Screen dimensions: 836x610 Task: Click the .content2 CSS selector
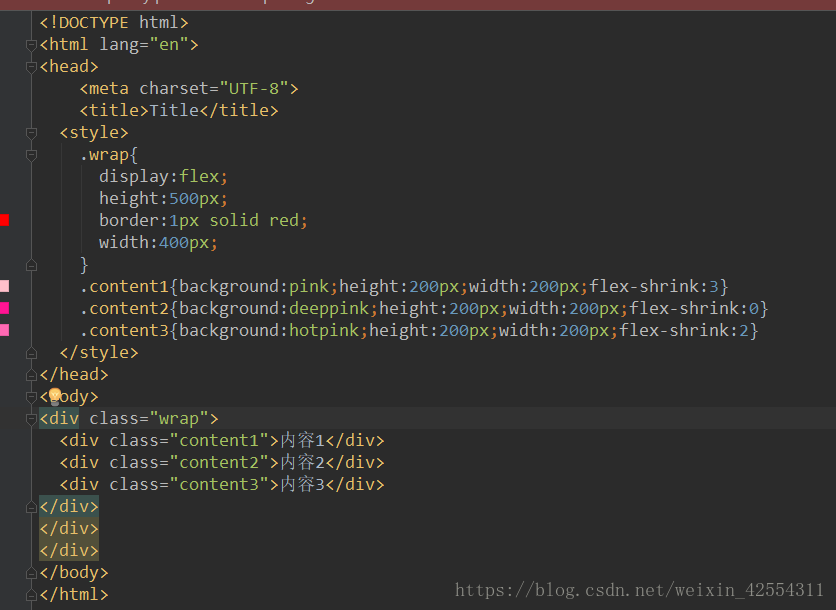[124, 308]
